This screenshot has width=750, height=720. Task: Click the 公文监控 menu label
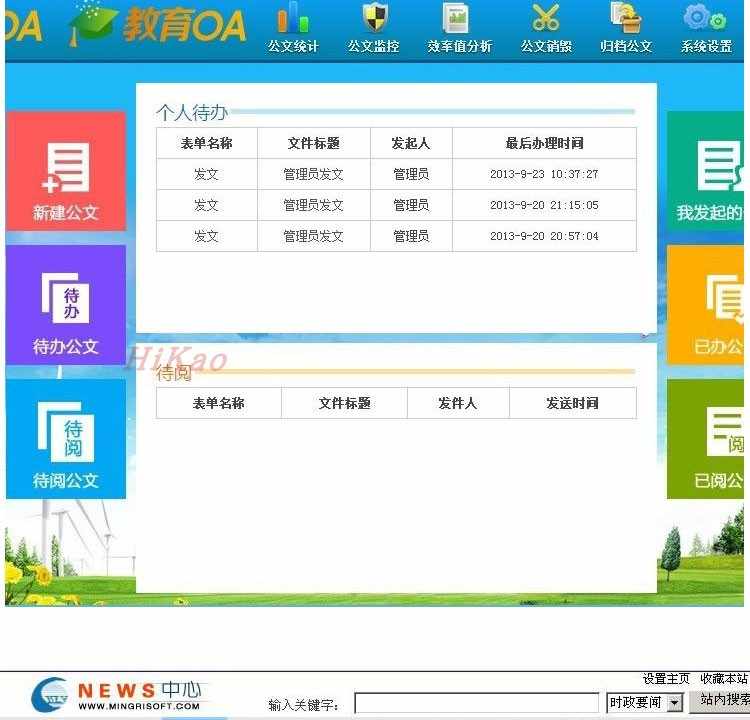(374, 46)
